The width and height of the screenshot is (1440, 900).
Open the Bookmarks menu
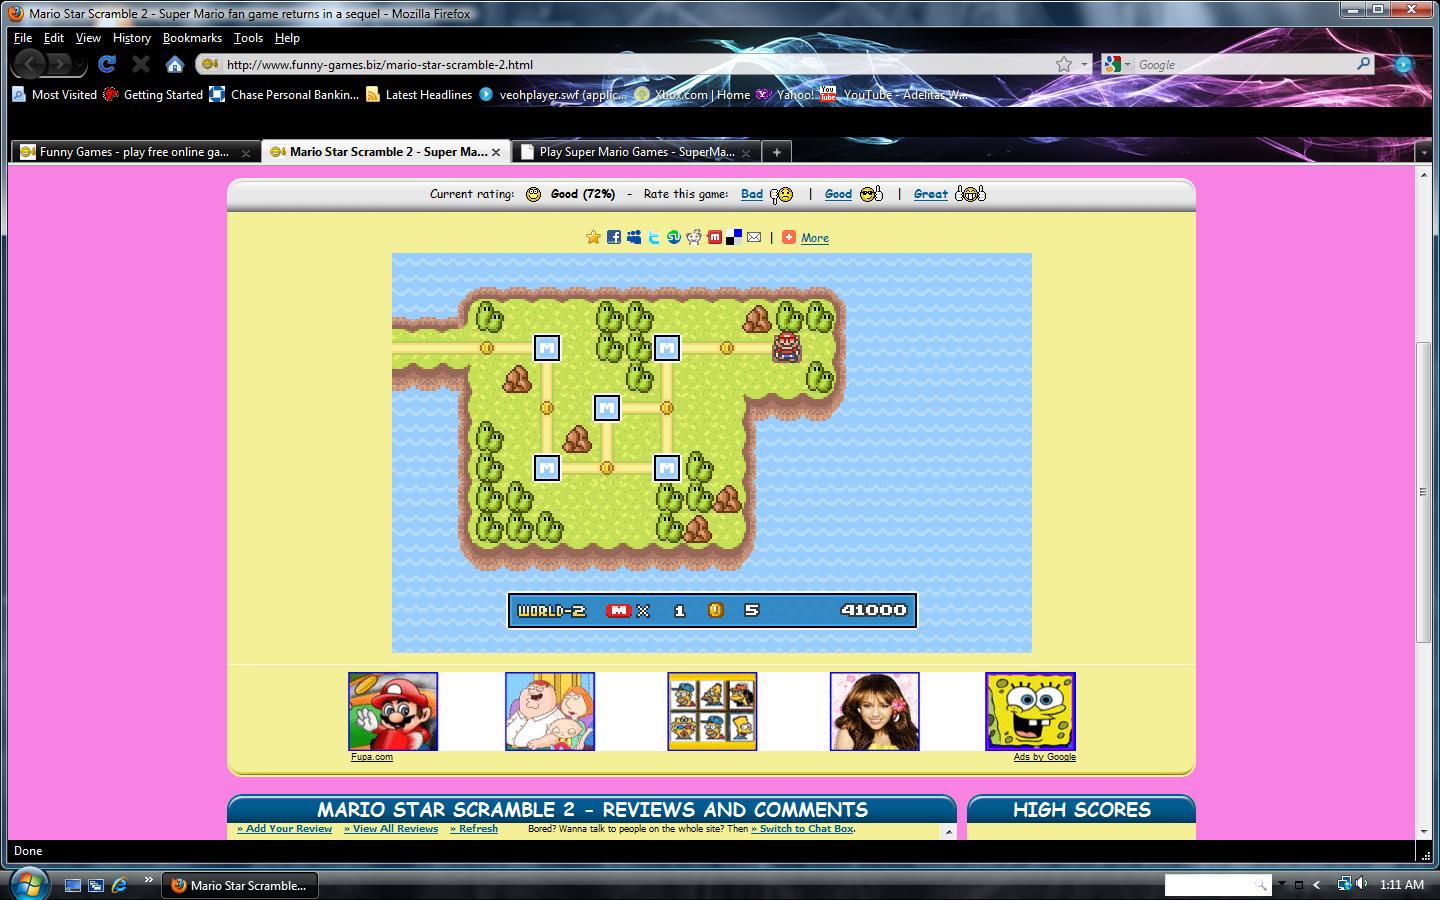pos(192,38)
